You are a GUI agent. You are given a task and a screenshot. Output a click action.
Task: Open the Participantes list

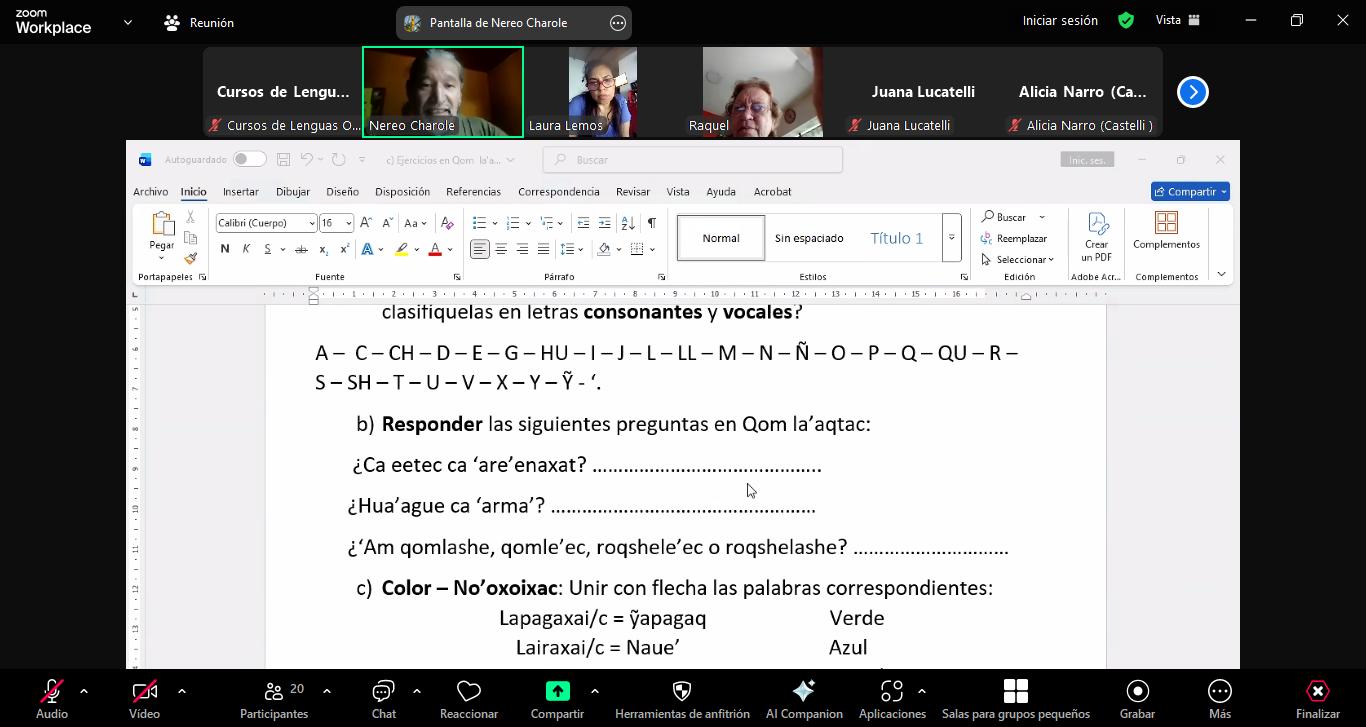coord(273,692)
